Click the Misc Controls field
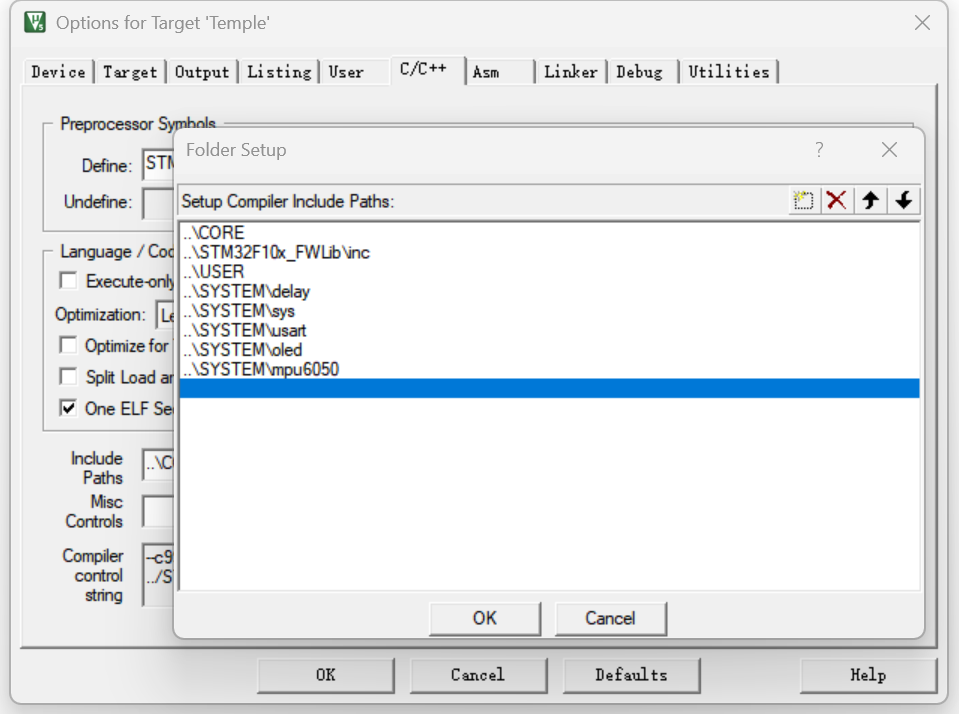Viewport: 959px width, 714px height. point(158,511)
